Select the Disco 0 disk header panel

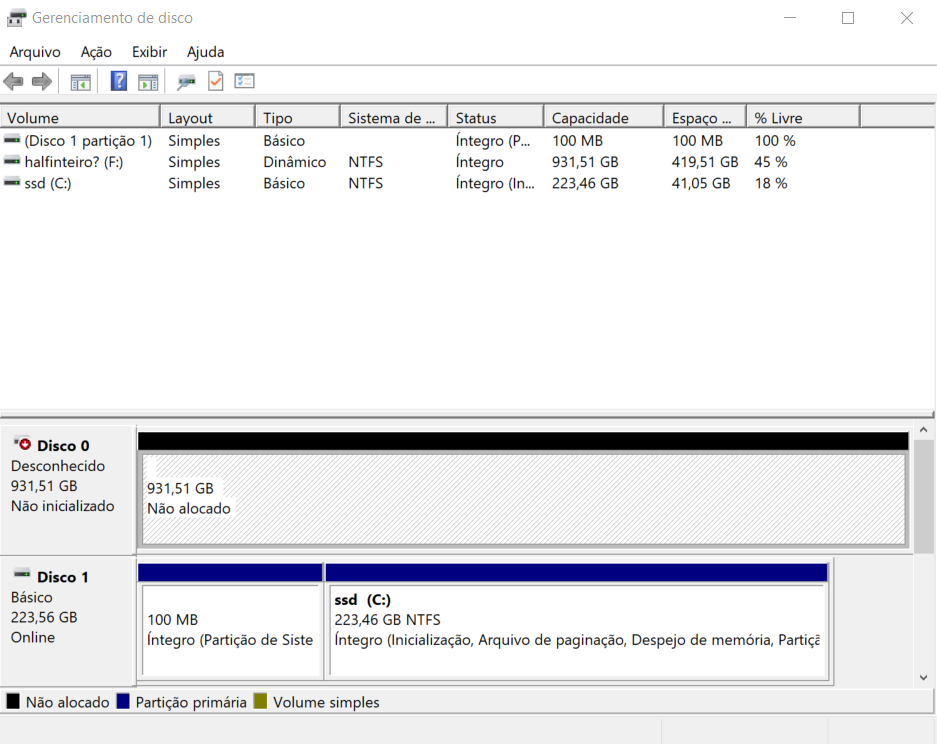click(68, 490)
